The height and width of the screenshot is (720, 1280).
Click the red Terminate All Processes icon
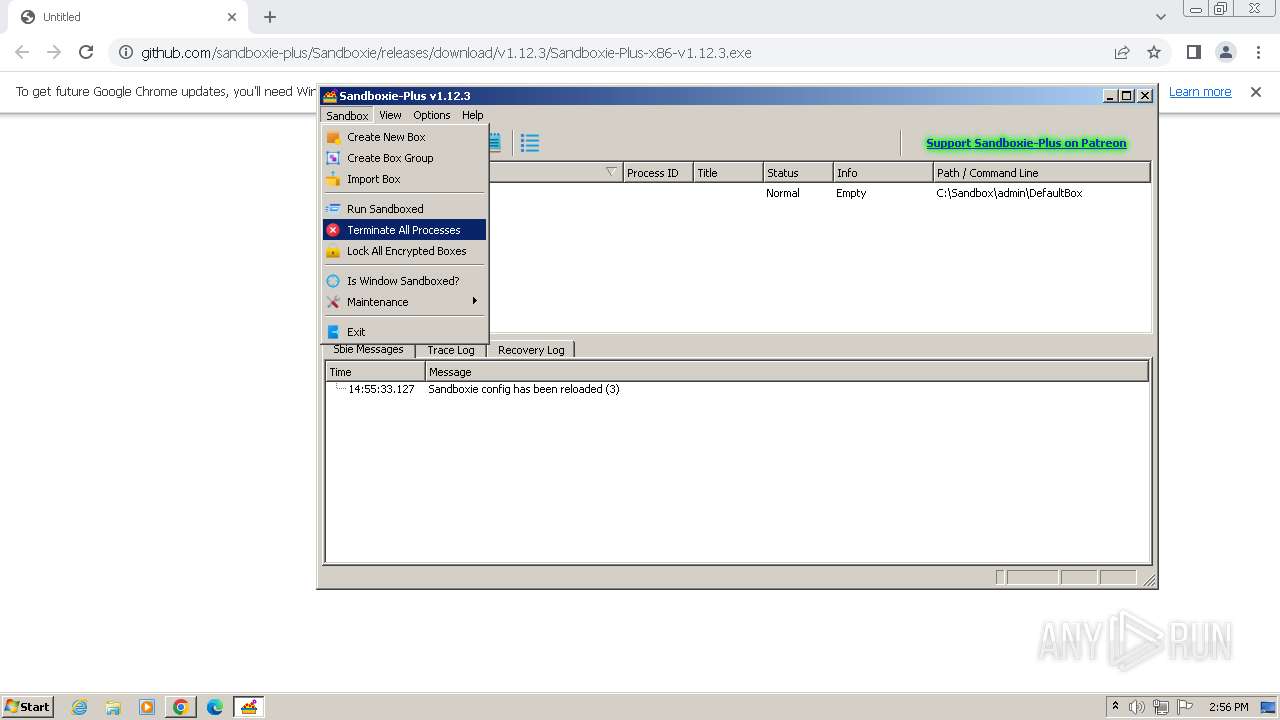point(333,230)
